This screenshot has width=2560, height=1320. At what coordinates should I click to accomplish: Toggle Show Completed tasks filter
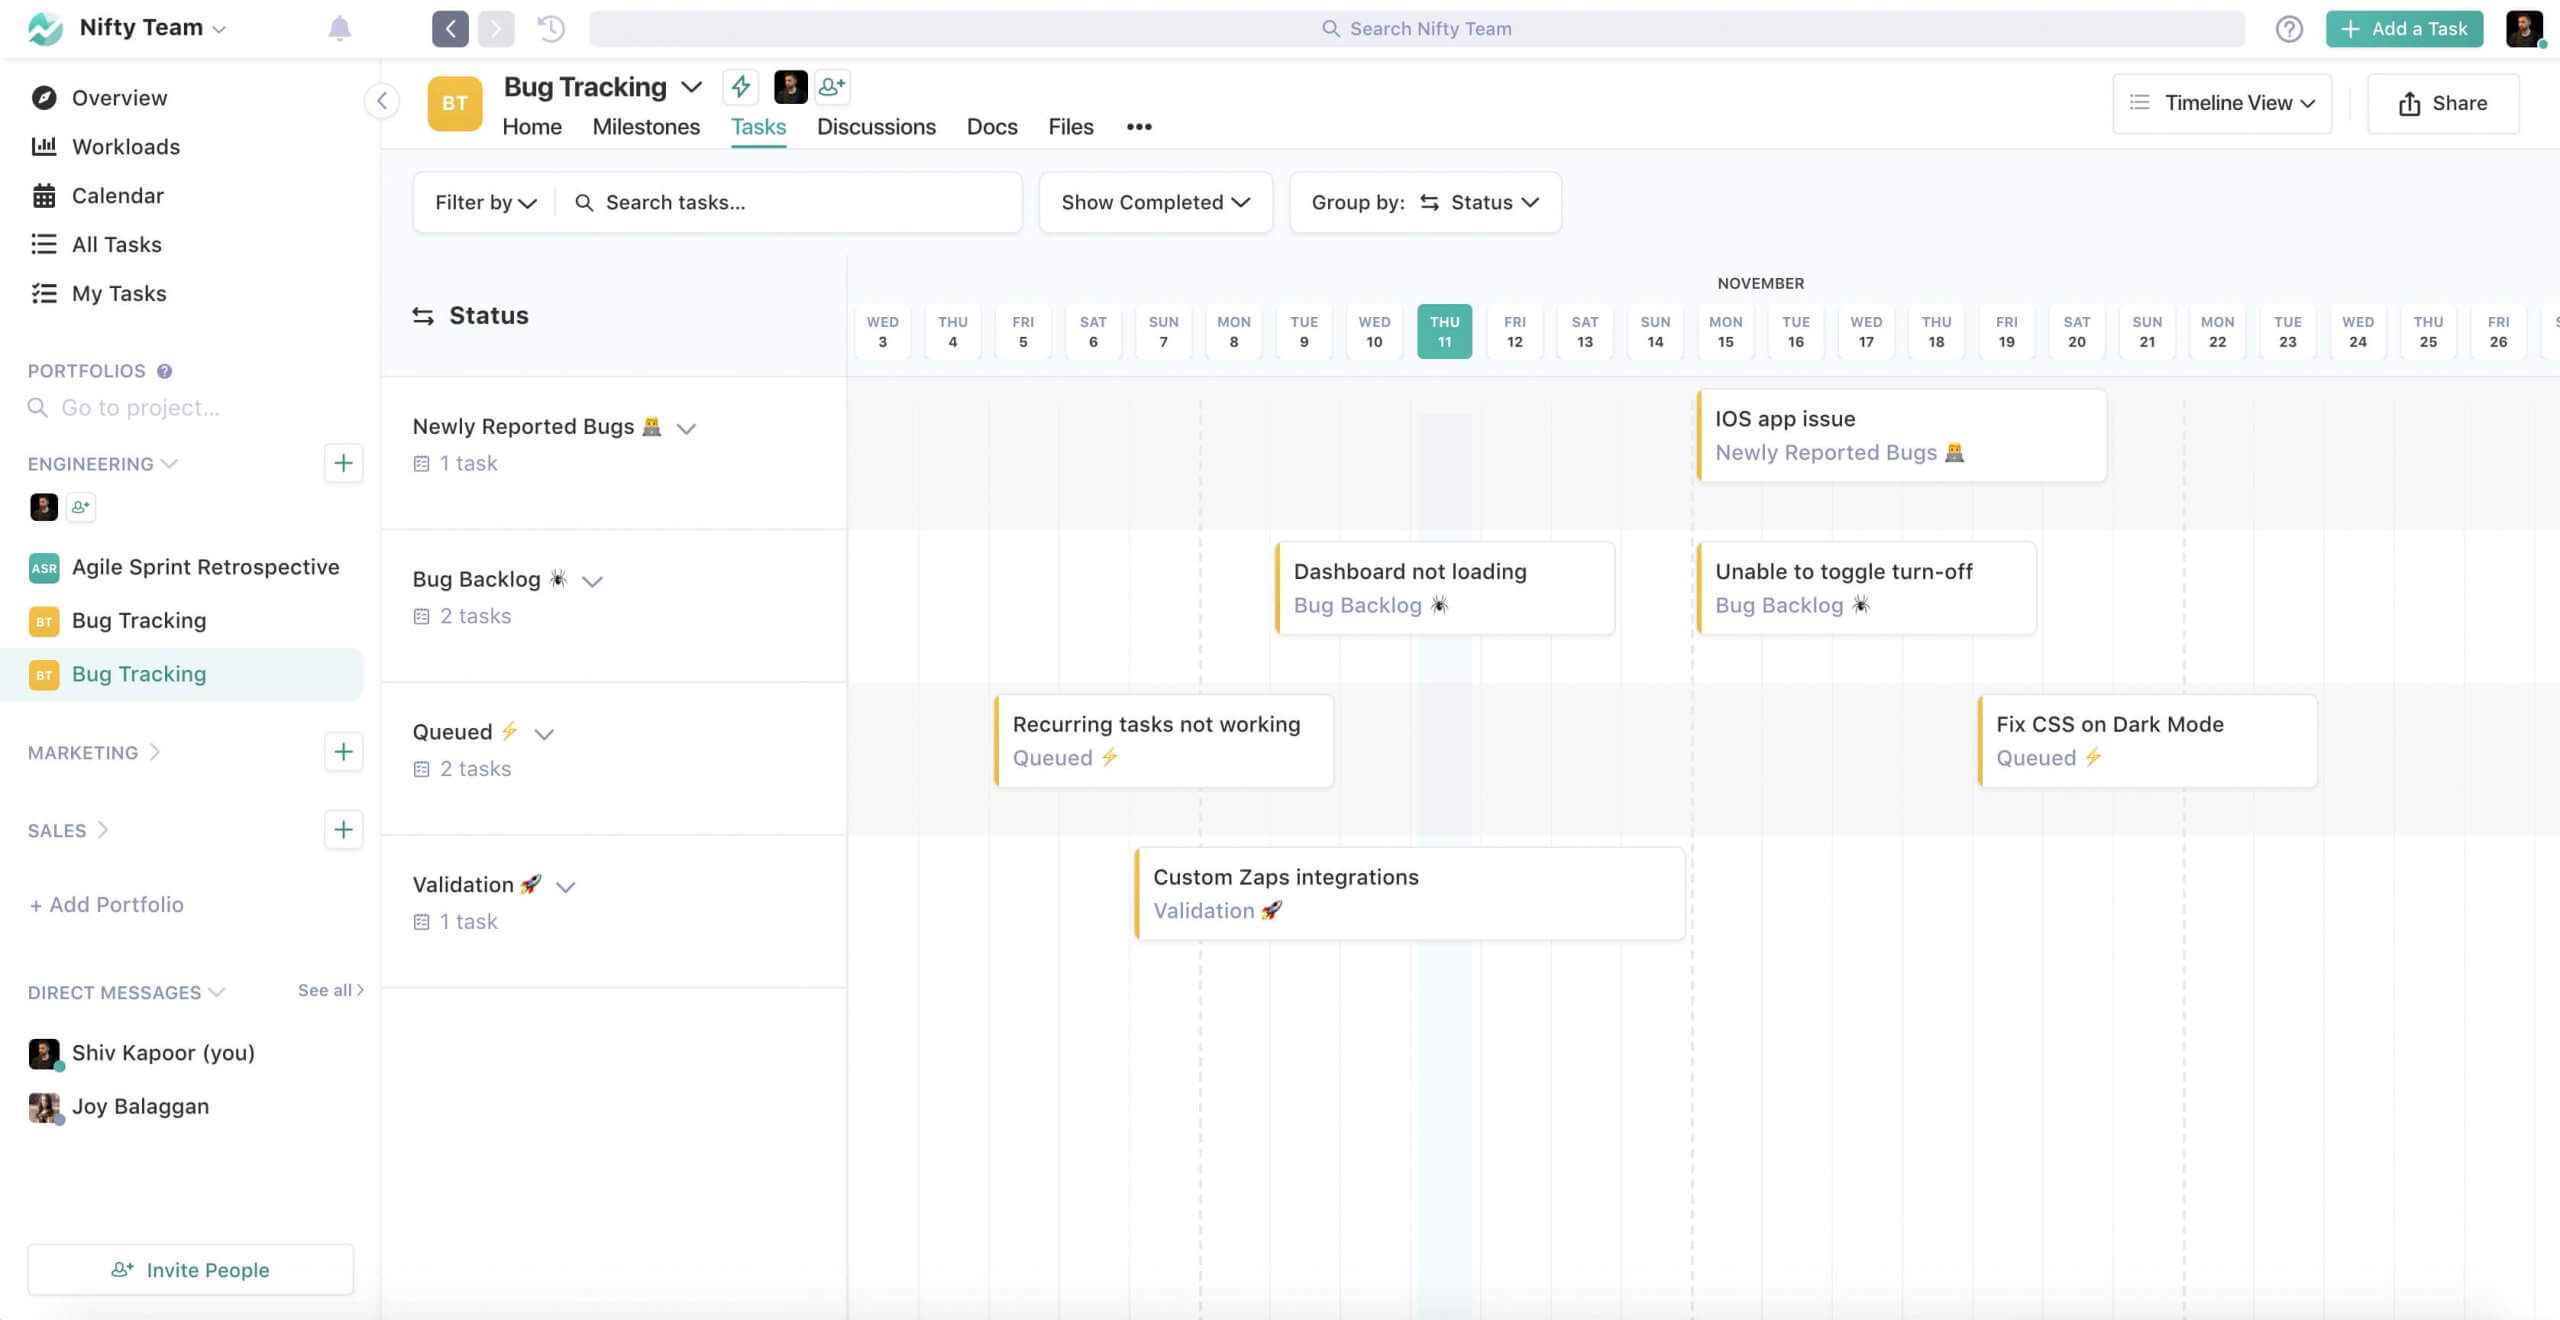[x=1155, y=202]
